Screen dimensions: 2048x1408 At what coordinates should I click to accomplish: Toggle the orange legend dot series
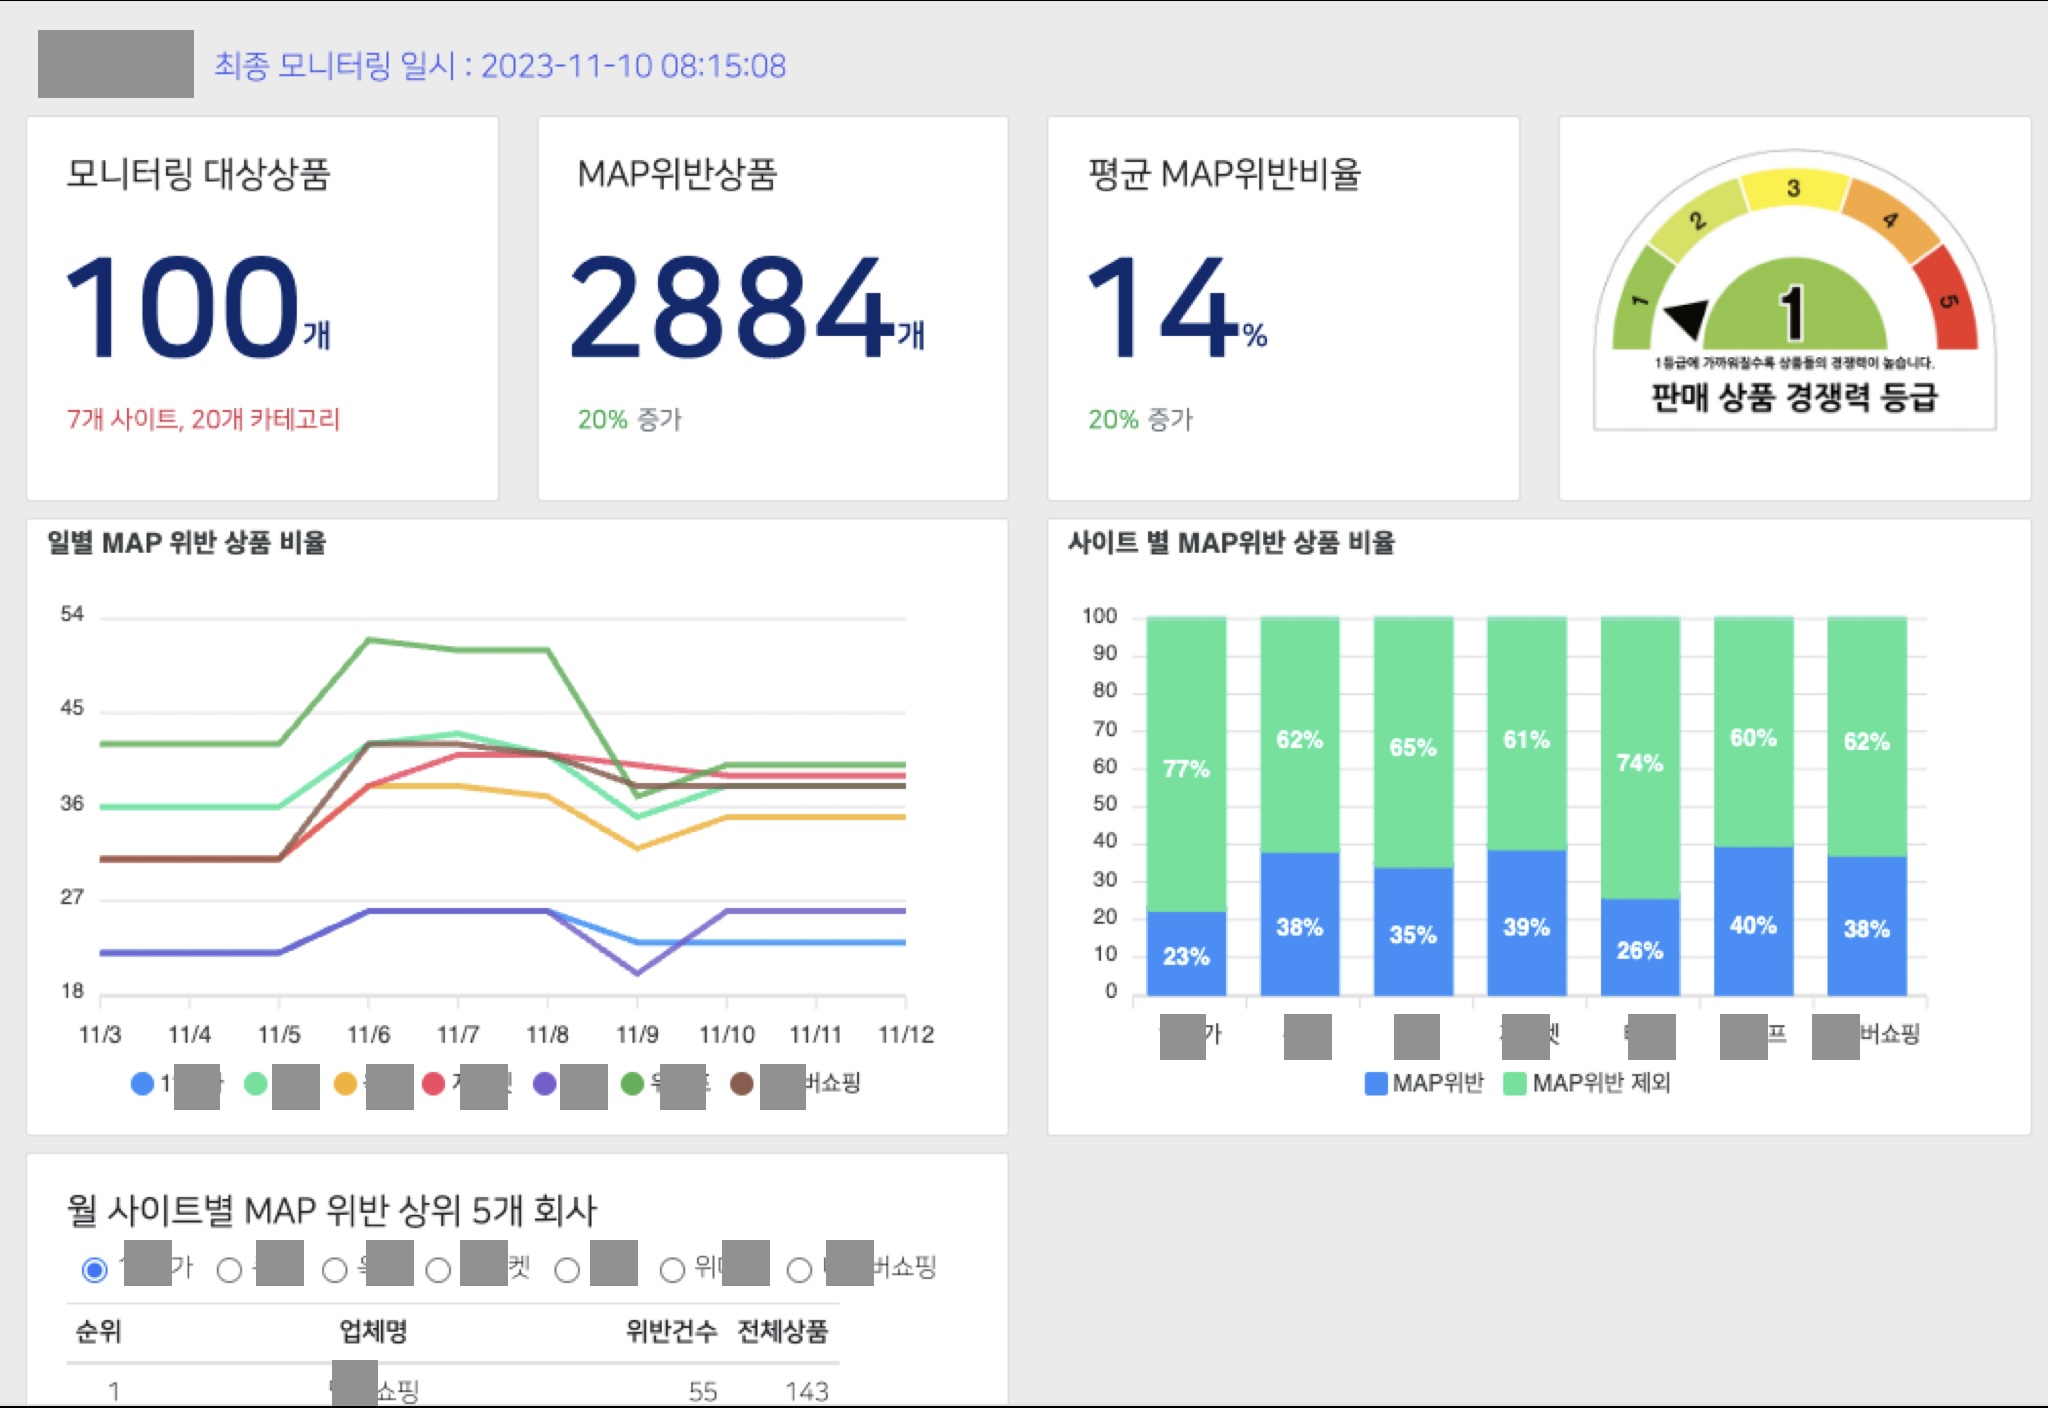(x=345, y=1084)
